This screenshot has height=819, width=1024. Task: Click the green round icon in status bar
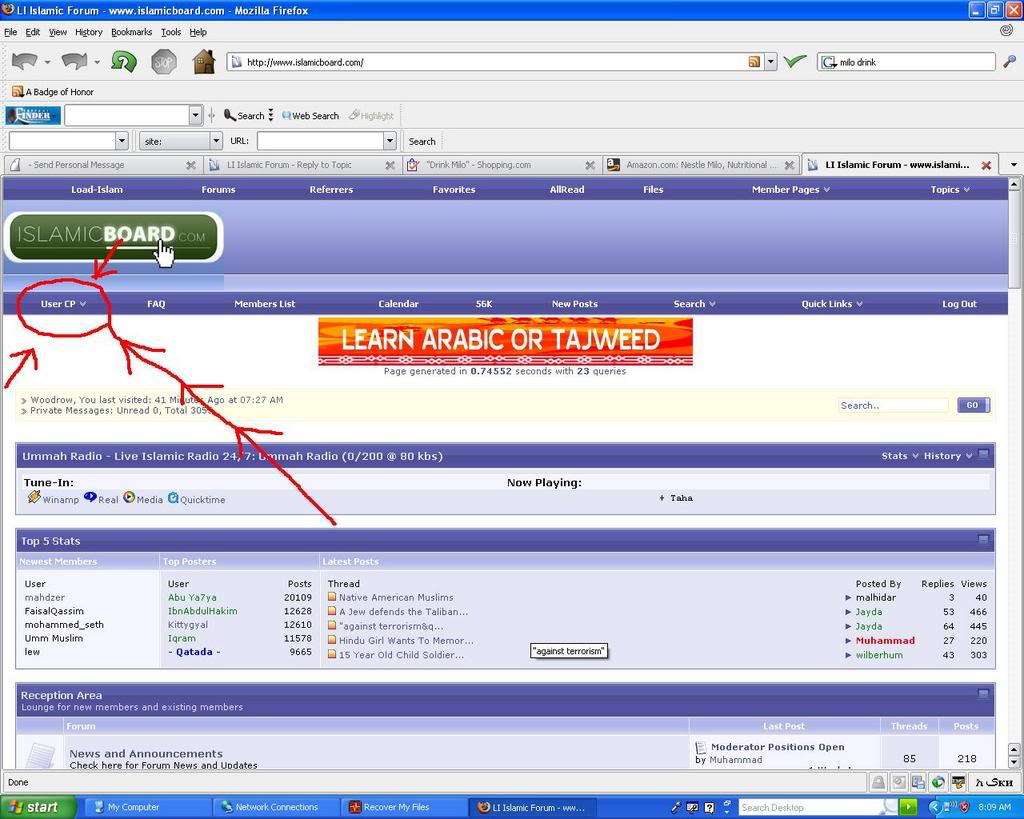pos(938,782)
